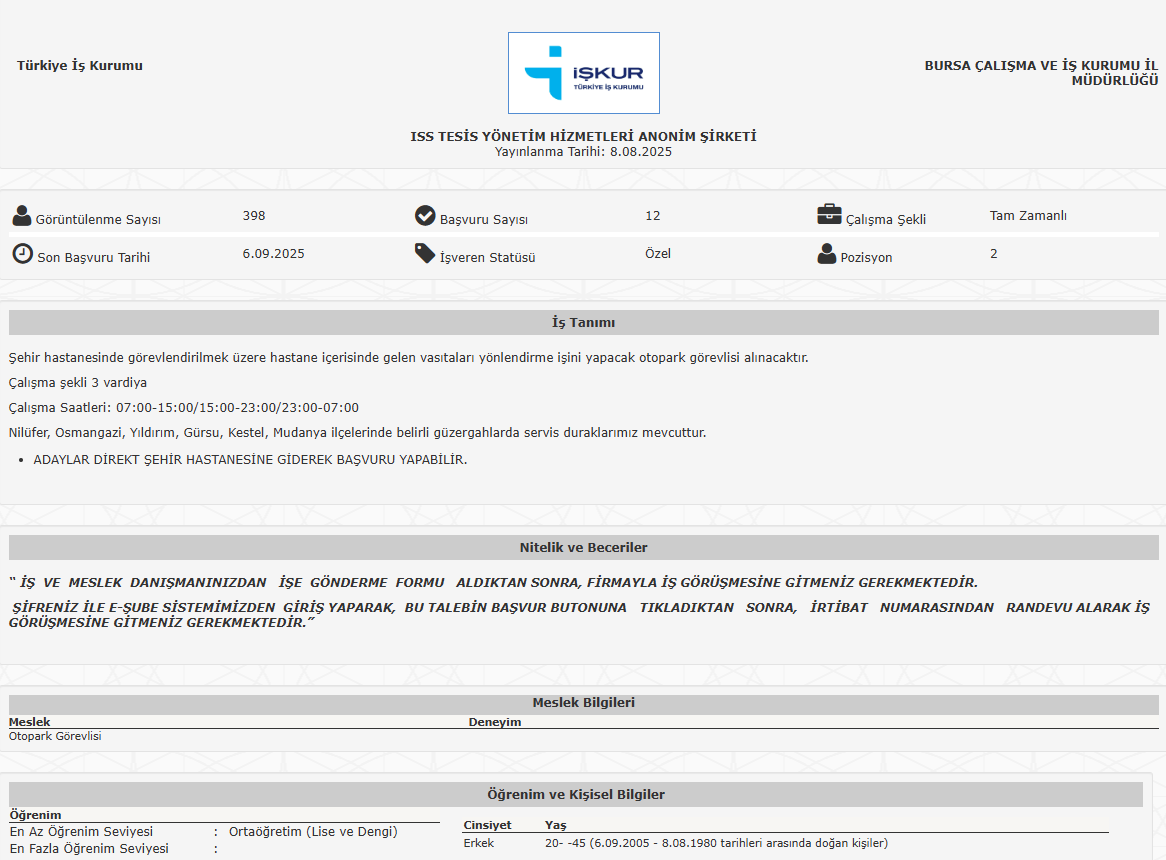This screenshot has height=860, width=1166.
Task: Click the 'Otopark Görevlisi' occupation entry
Action: (x=55, y=736)
